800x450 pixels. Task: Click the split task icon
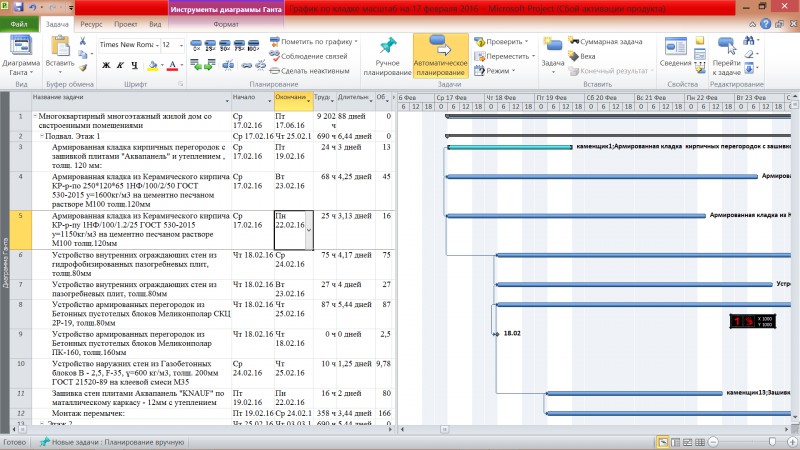228,65
